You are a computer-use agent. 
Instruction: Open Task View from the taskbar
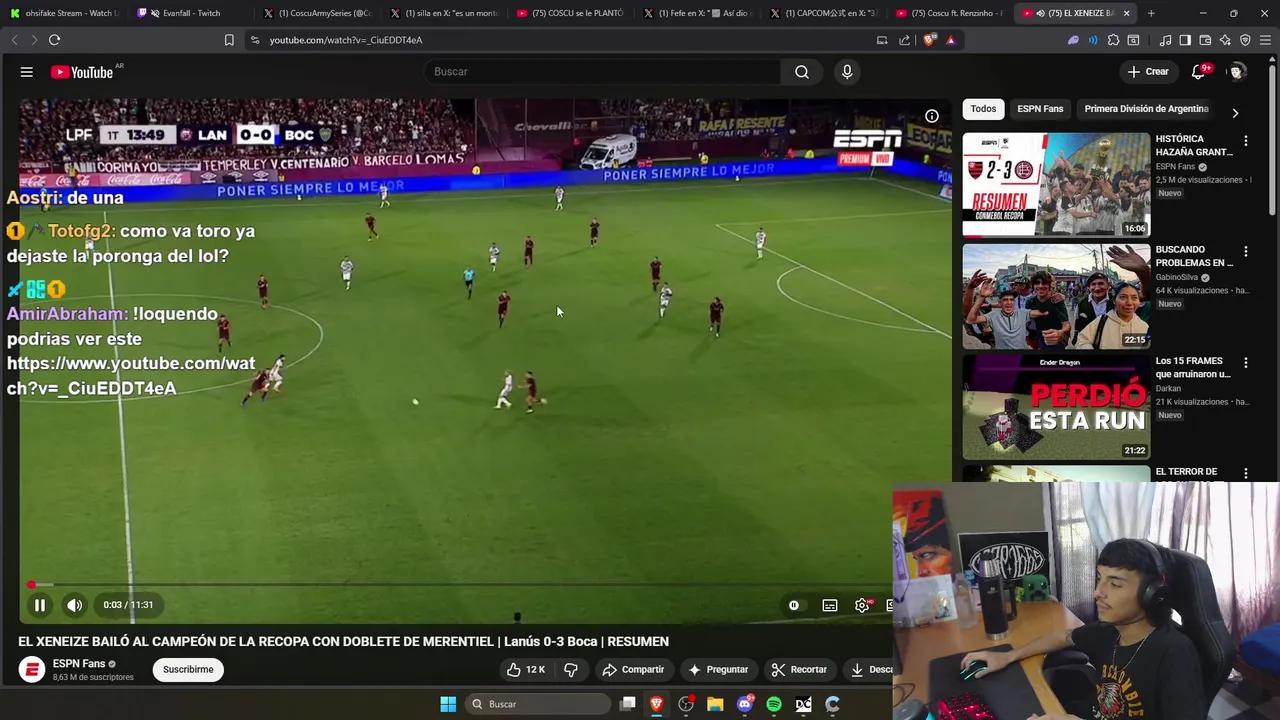(628, 704)
